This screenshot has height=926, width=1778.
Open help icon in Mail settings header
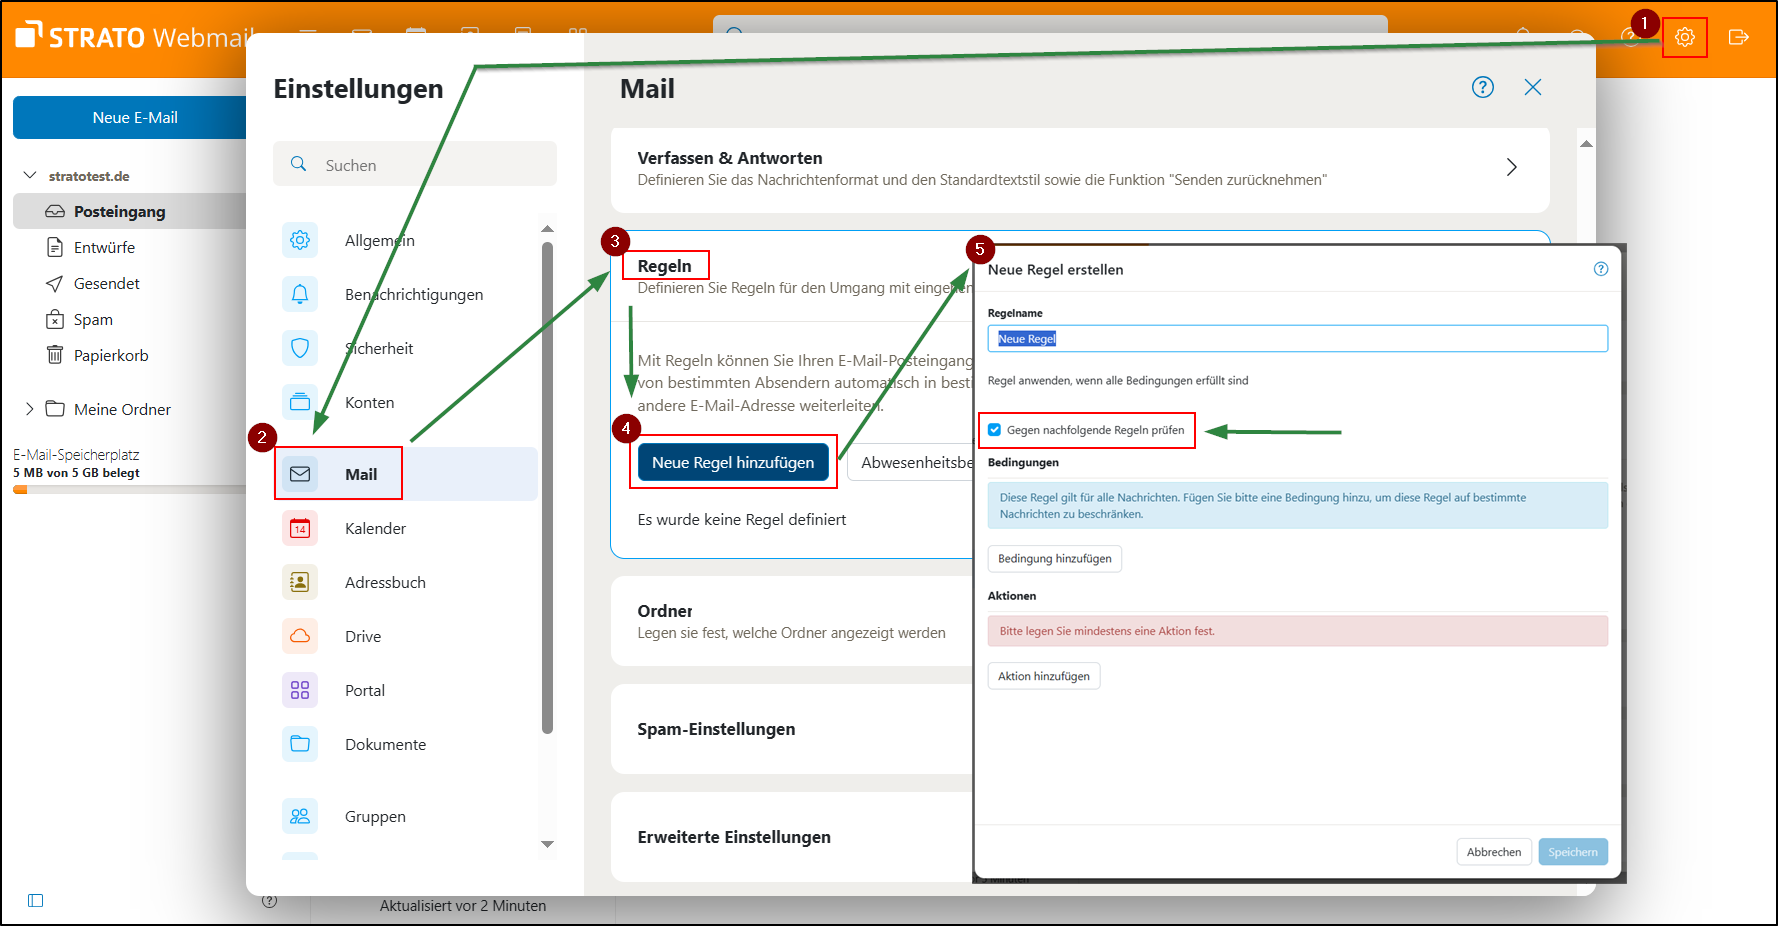click(x=1482, y=87)
